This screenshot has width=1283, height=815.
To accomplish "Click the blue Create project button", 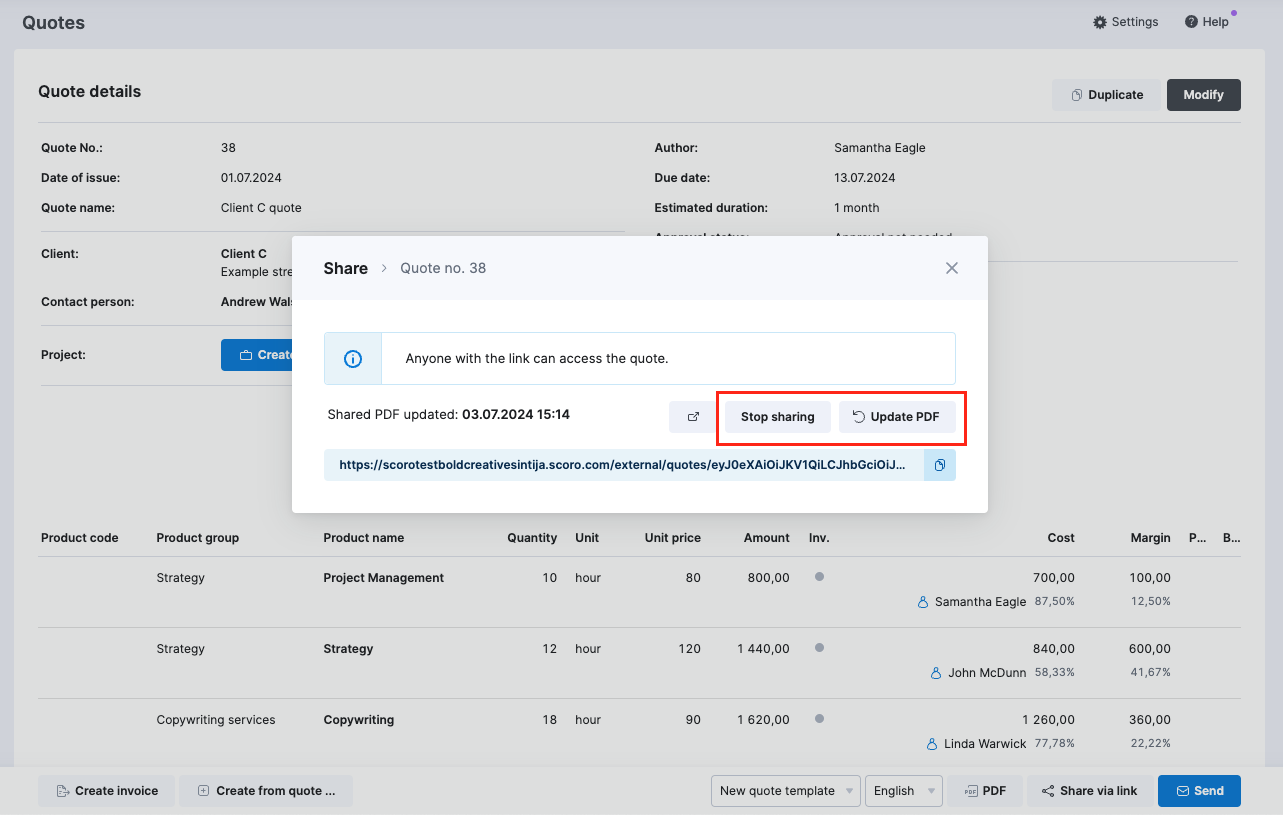I will coord(257,355).
